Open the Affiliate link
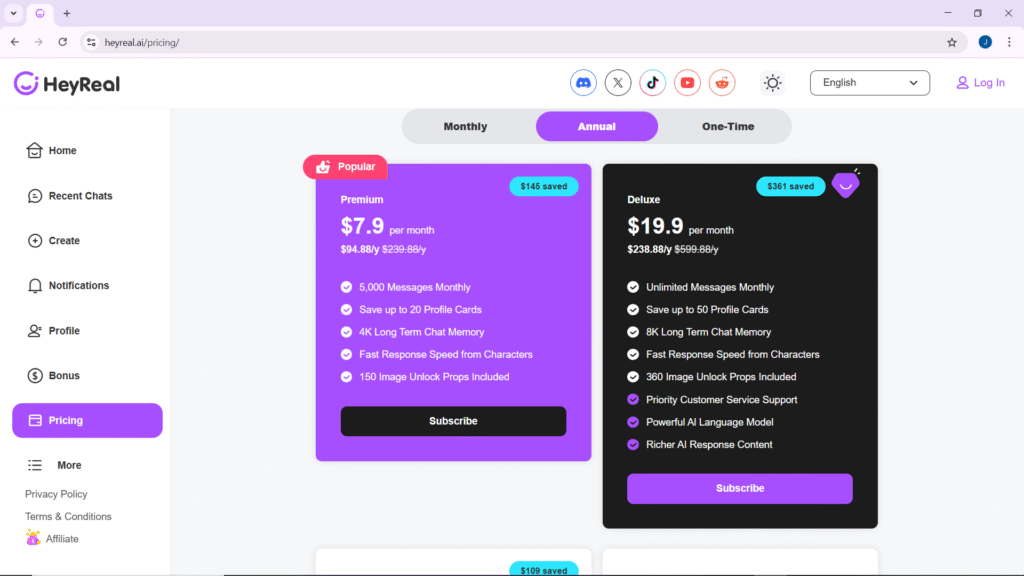 pos(52,539)
